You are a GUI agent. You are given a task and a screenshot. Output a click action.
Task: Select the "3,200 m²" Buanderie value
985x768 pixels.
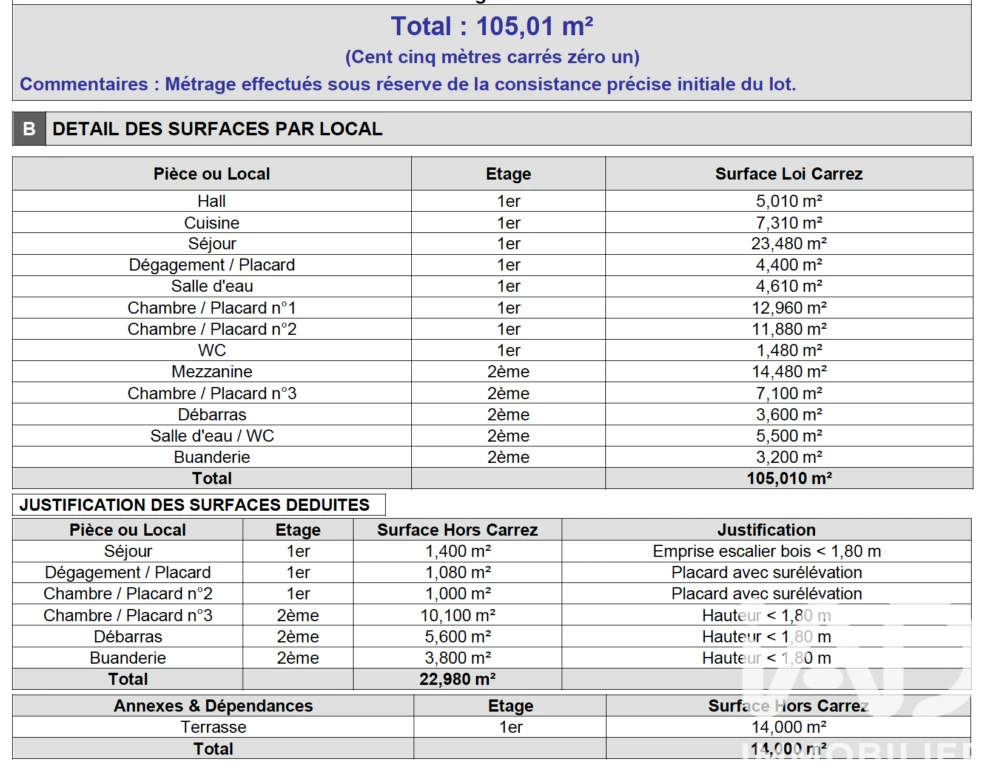(789, 457)
